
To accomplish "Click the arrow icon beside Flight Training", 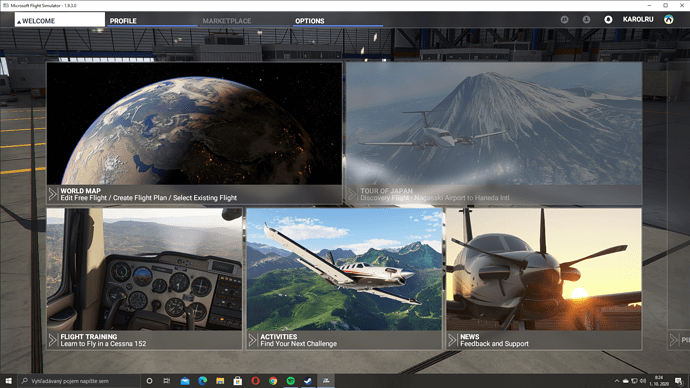I will tap(52, 340).
